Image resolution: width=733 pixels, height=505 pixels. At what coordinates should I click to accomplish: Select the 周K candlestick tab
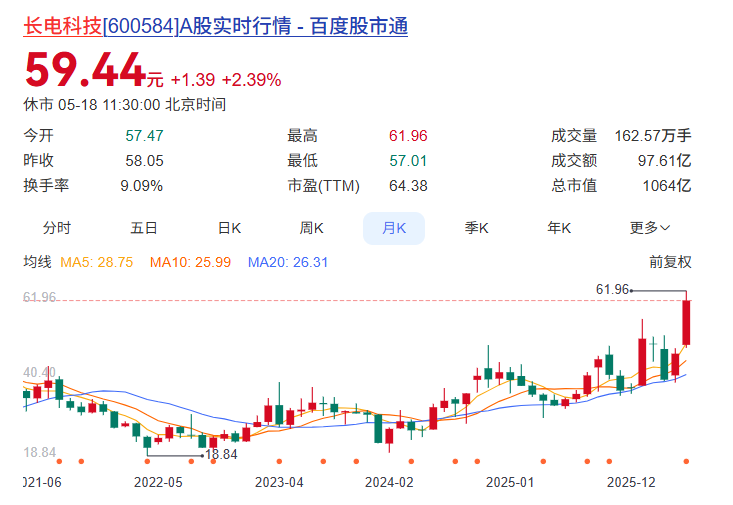pos(311,228)
